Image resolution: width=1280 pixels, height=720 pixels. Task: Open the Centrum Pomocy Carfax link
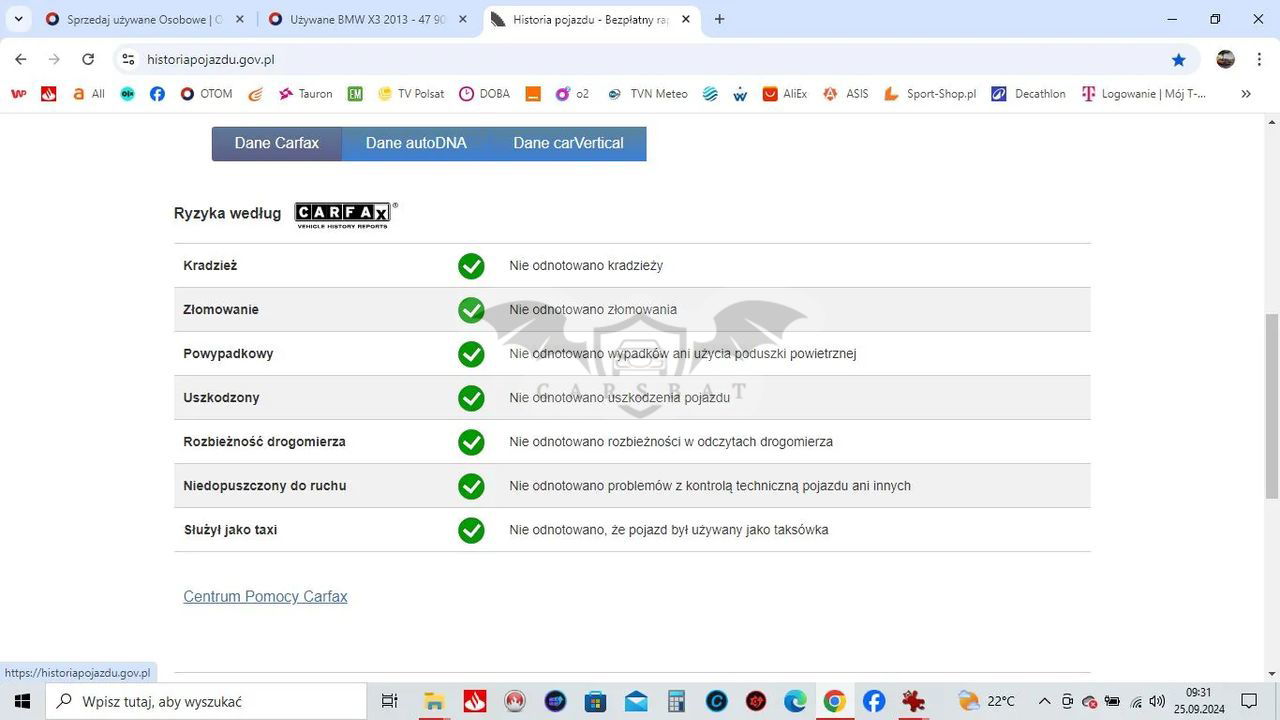[265, 596]
